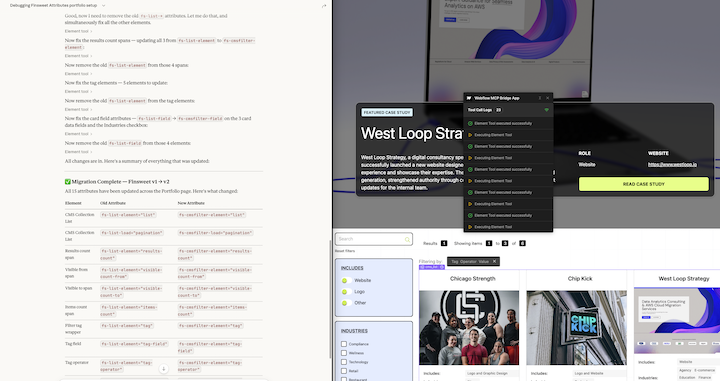The height and width of the screenshot is (381, 720).
Task: Expand Element tool under 'from those 4 spans'
Action: [x=78, y=74]
